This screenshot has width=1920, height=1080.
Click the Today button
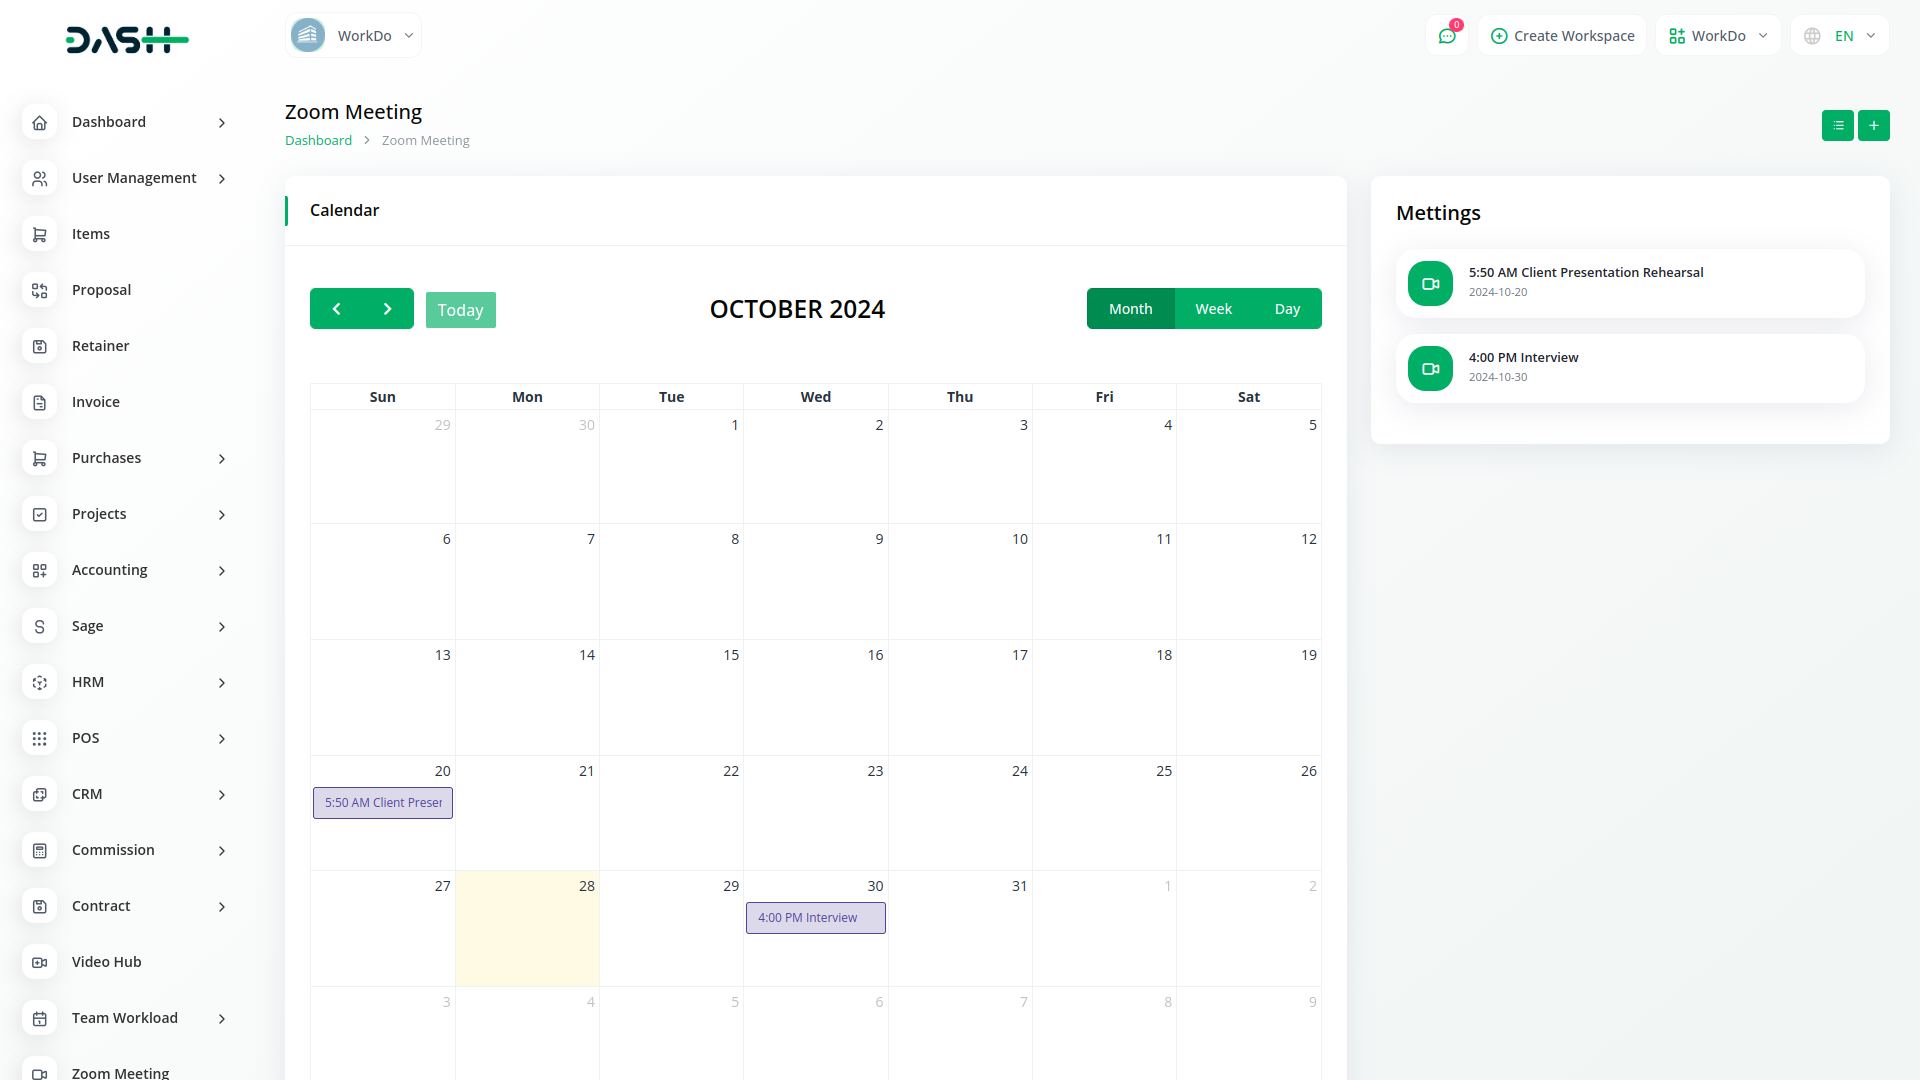point(460,310)
